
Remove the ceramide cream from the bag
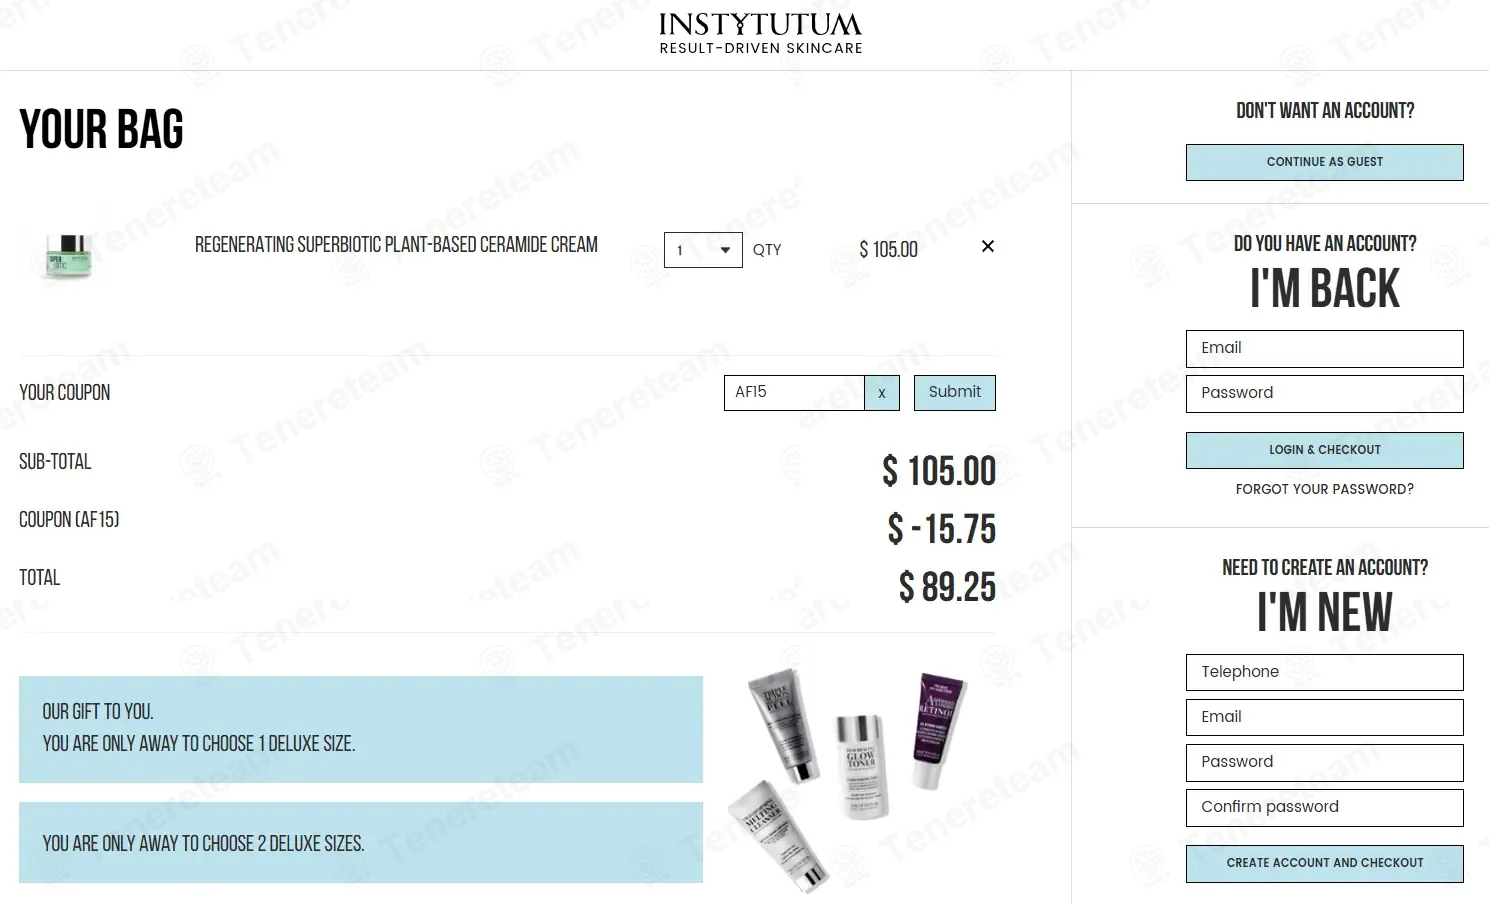point(987,246)
